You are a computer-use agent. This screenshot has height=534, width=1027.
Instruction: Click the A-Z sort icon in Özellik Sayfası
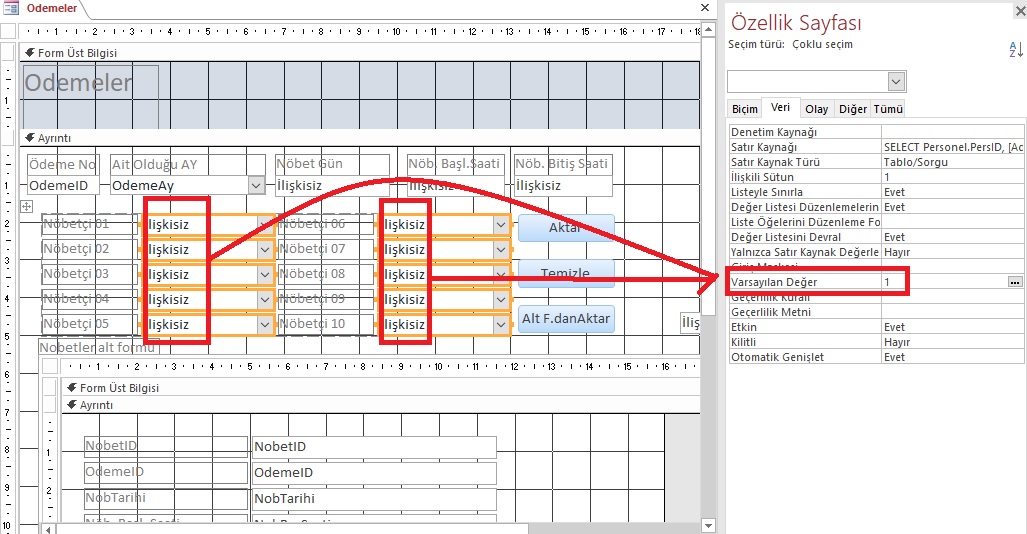(1016, 49)
